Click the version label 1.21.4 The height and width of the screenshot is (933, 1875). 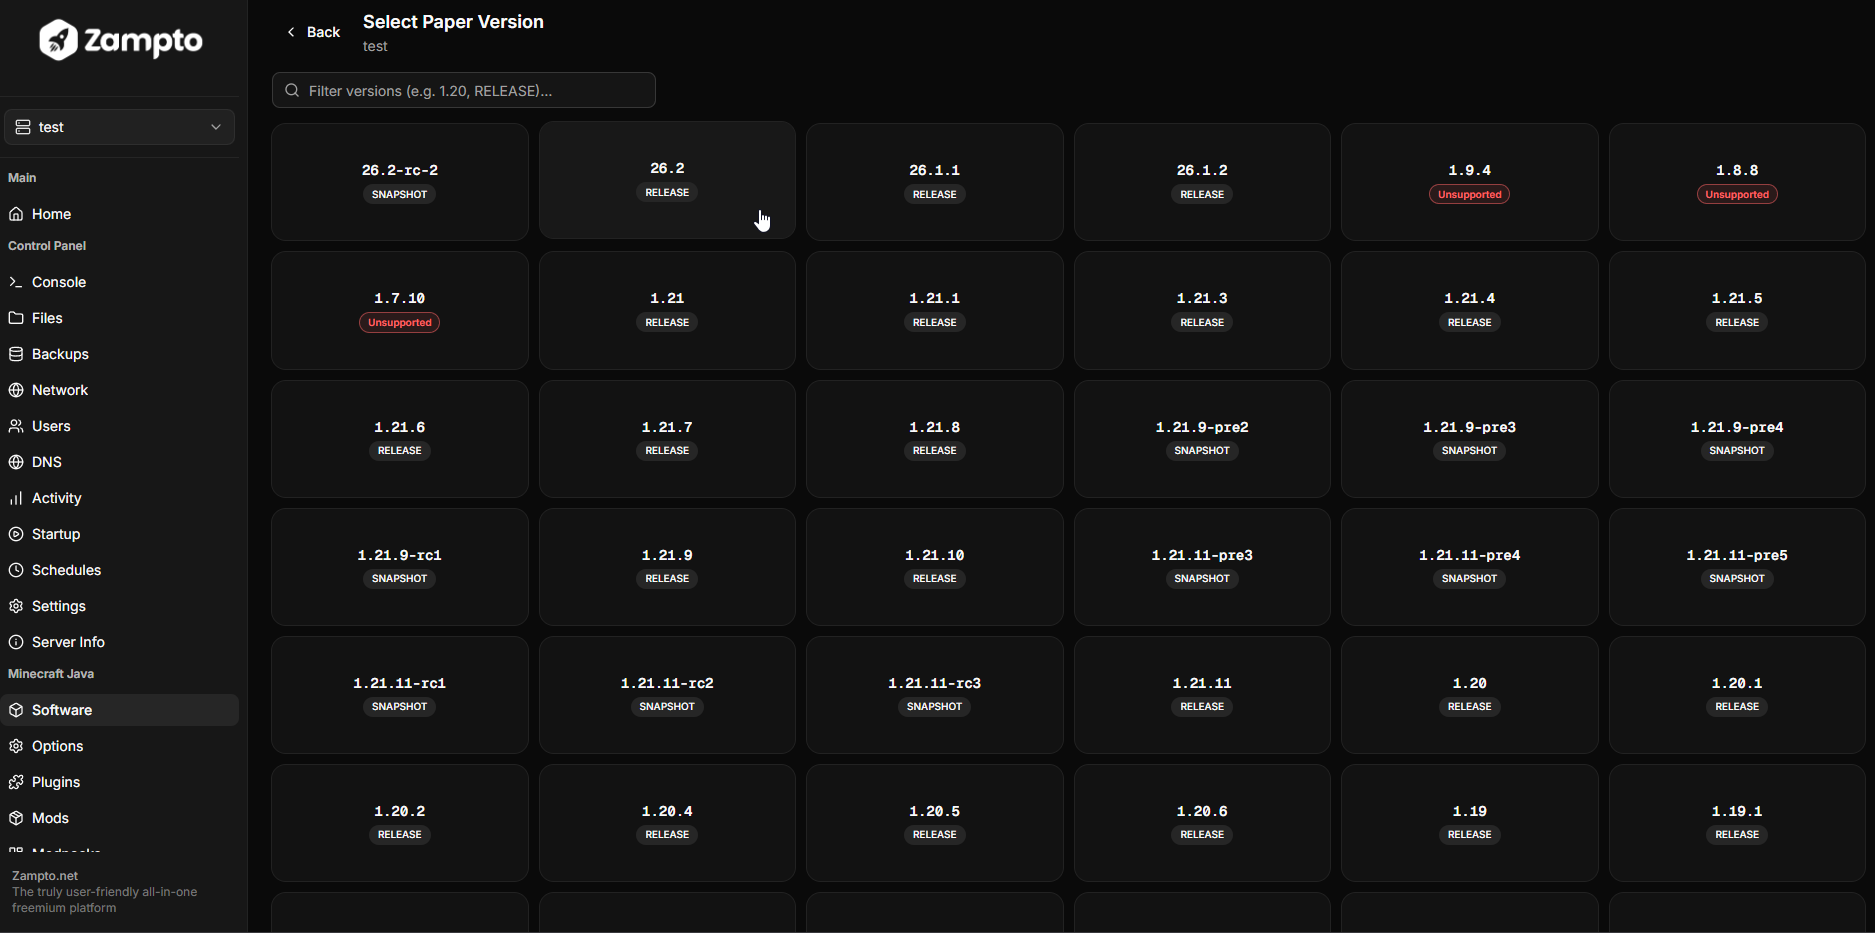click(1469, 298)
